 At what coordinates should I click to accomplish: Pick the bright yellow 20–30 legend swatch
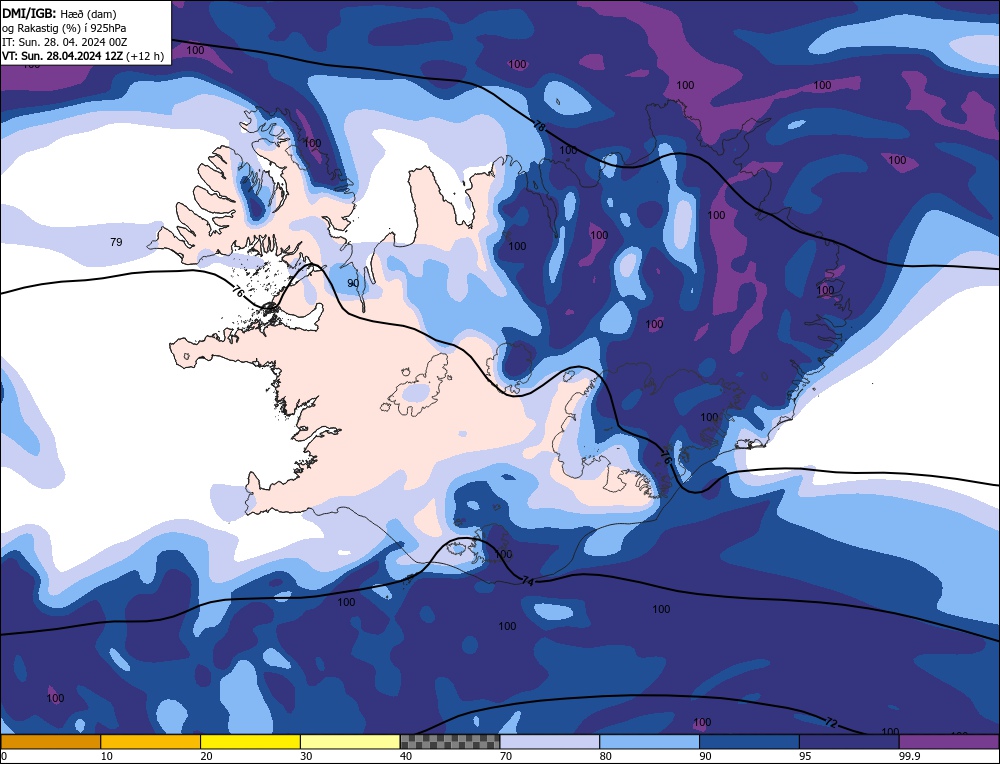coord(250,741)
